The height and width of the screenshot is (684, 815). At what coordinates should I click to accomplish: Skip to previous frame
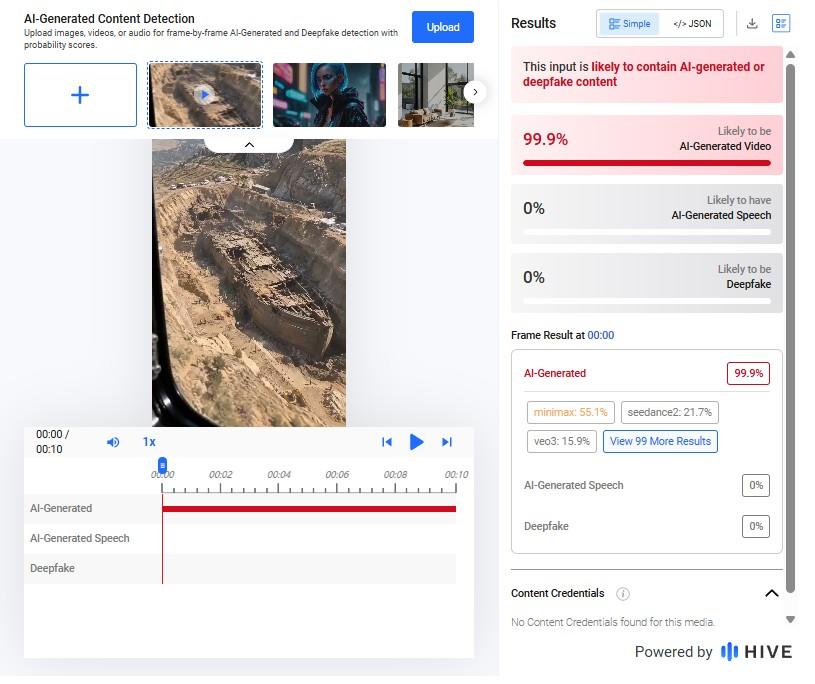click(x=387, y=442)
